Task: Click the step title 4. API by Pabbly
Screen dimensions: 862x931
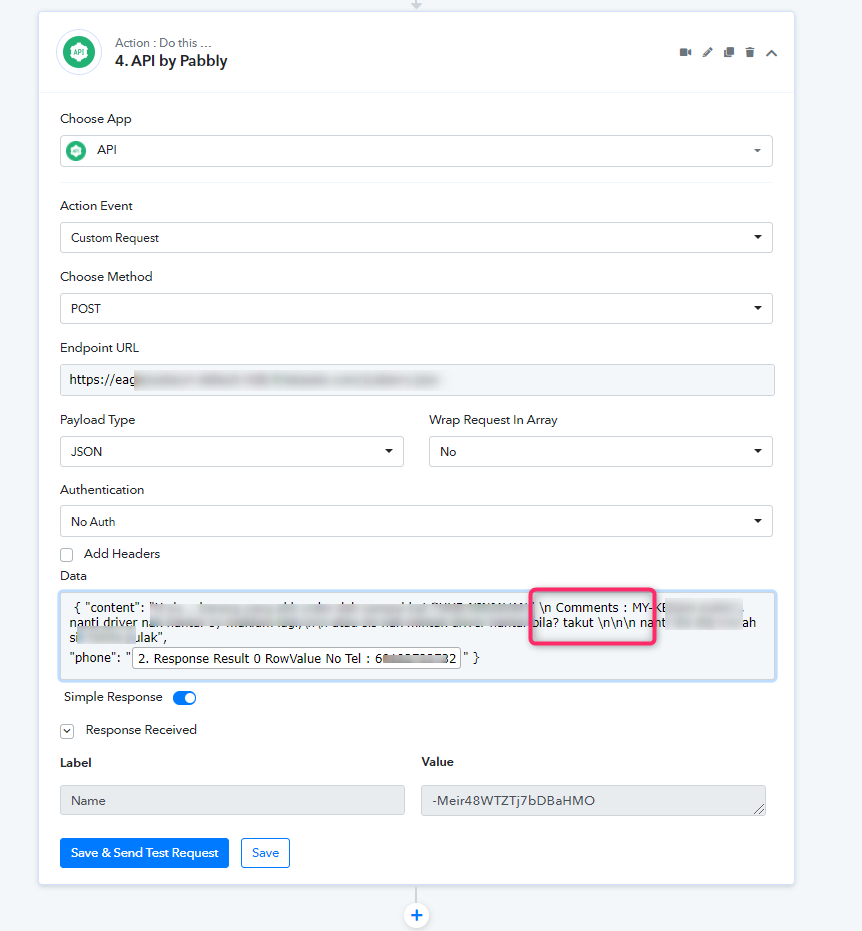Action: [x=171, y=61]
